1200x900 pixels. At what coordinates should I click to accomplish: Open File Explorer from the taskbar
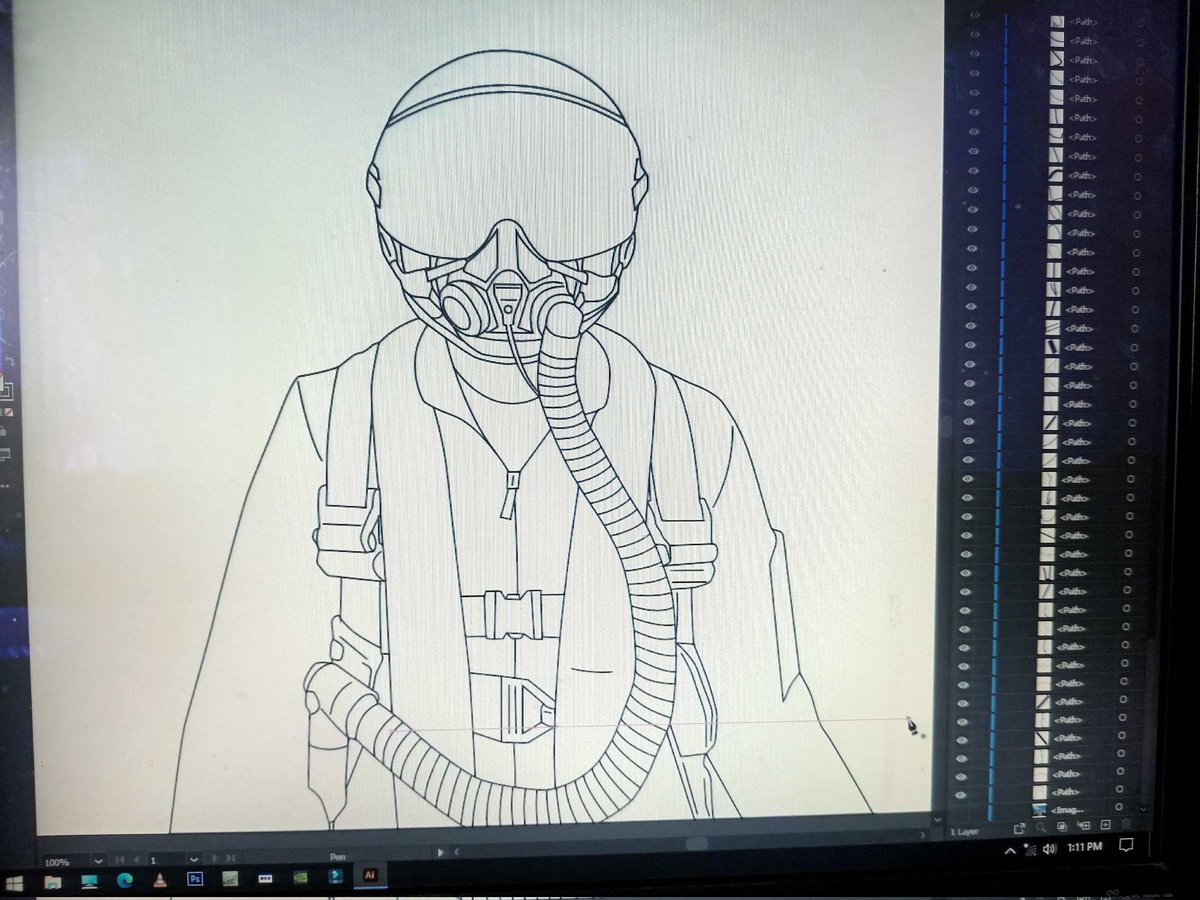52,882
